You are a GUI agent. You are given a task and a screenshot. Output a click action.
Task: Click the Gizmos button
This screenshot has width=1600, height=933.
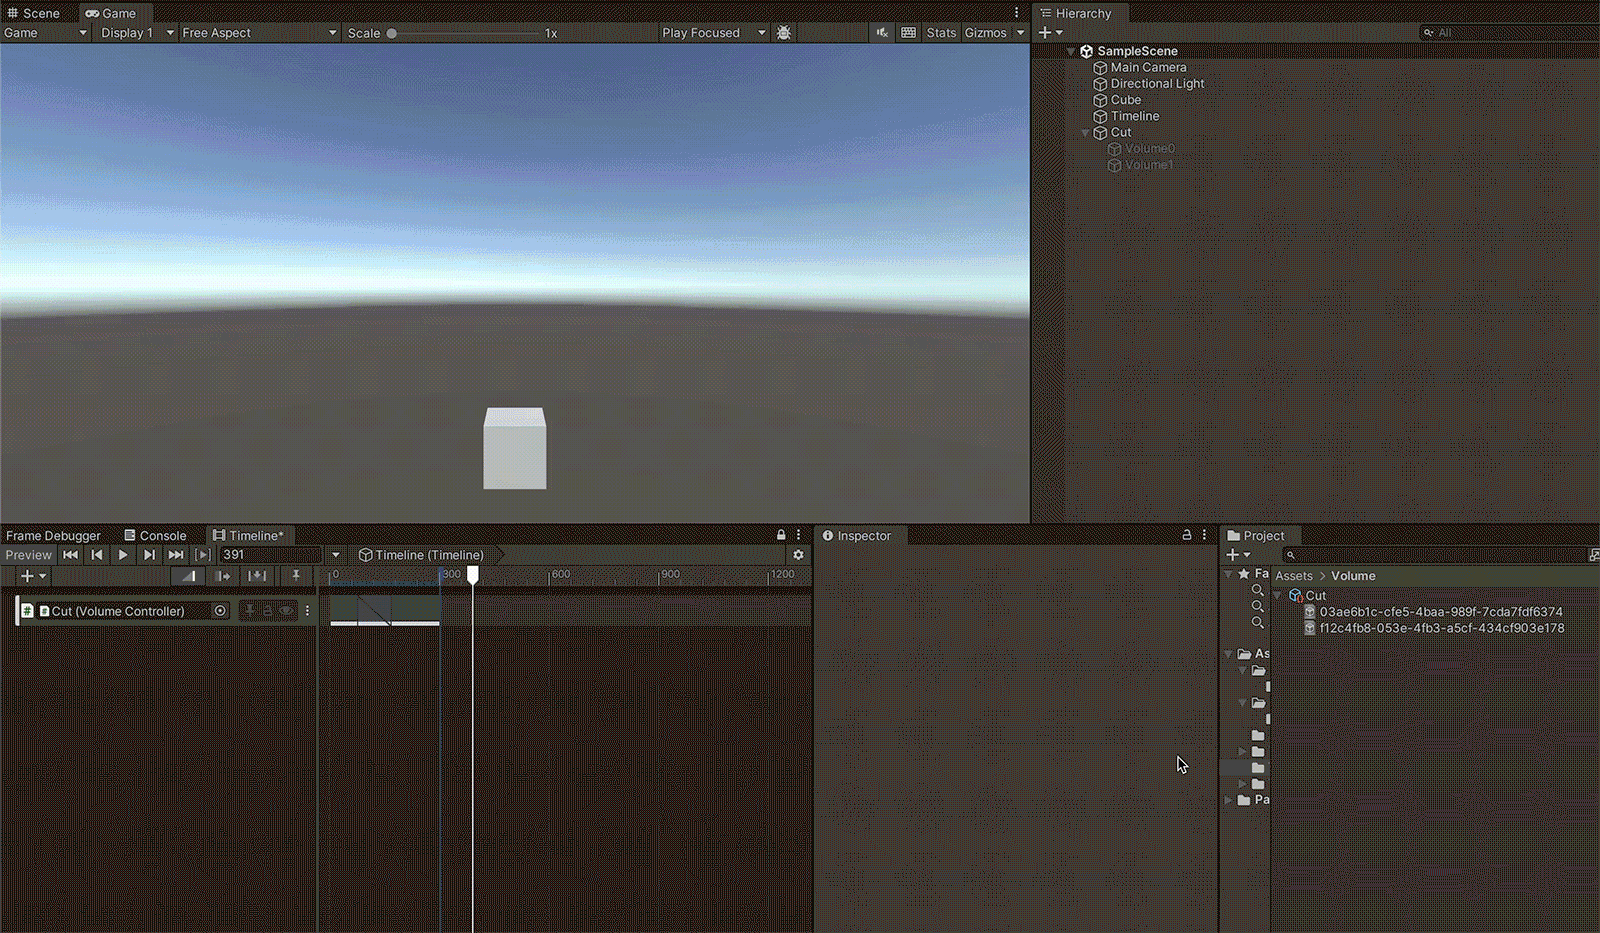[x=985, y=33]
